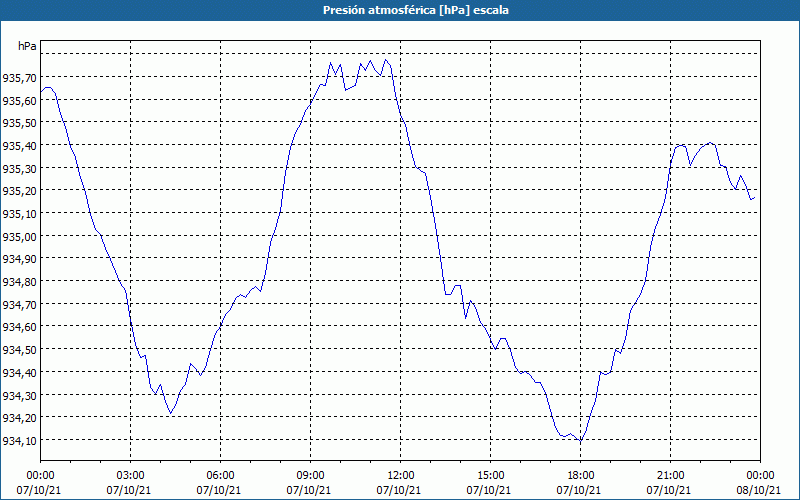The height and width of the screenshot is (500, 800).
Task: Select the 934,30 y-axis value
Action: coord(20,395)
